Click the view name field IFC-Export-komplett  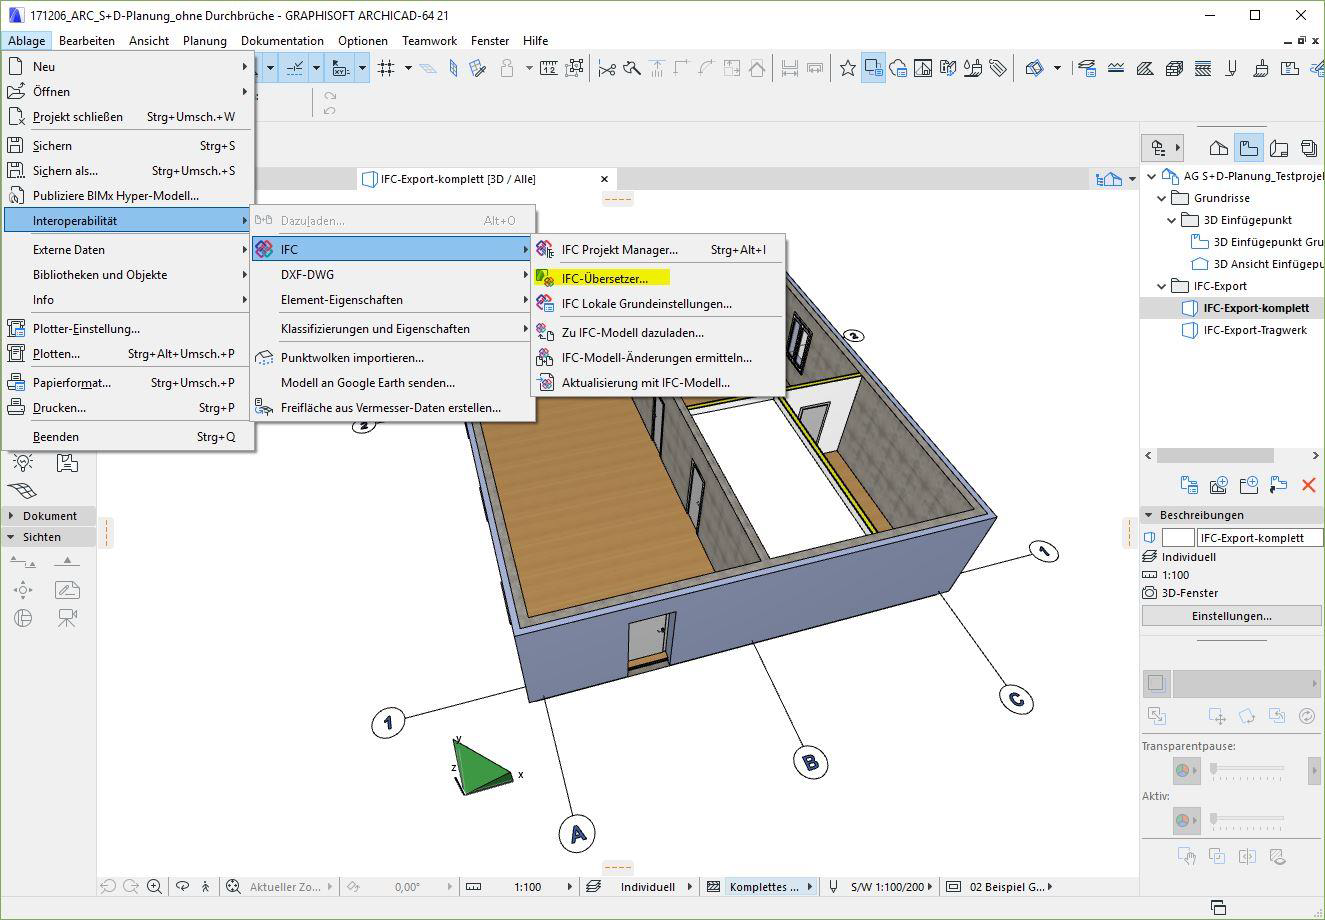[1259, 538]
